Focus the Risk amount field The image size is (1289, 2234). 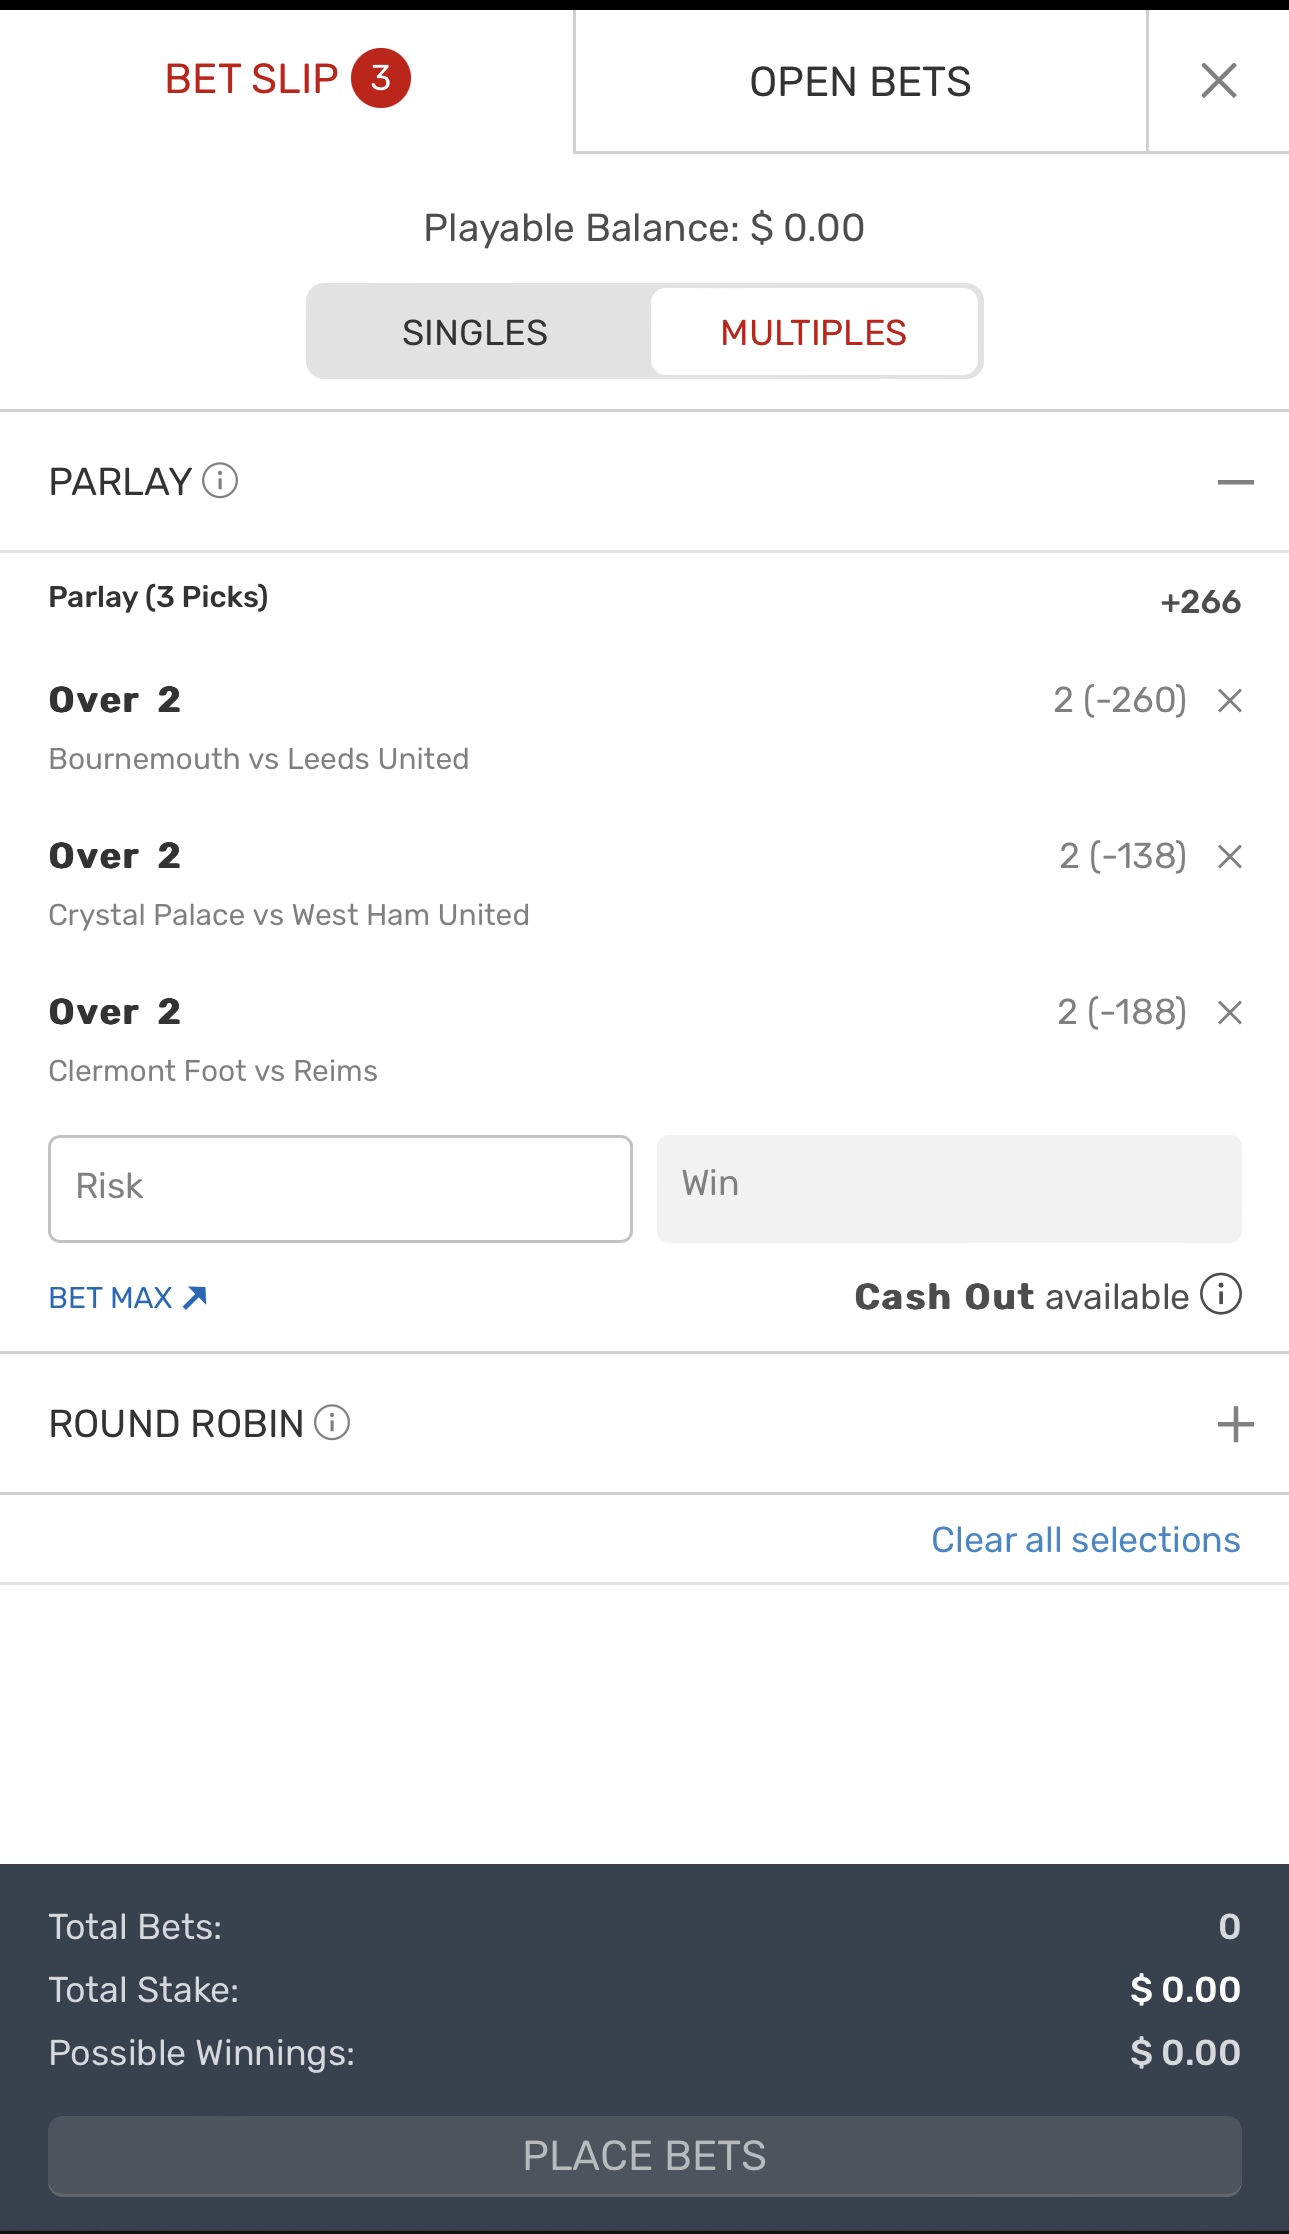pyautogui.click(x=340, y=1188)
